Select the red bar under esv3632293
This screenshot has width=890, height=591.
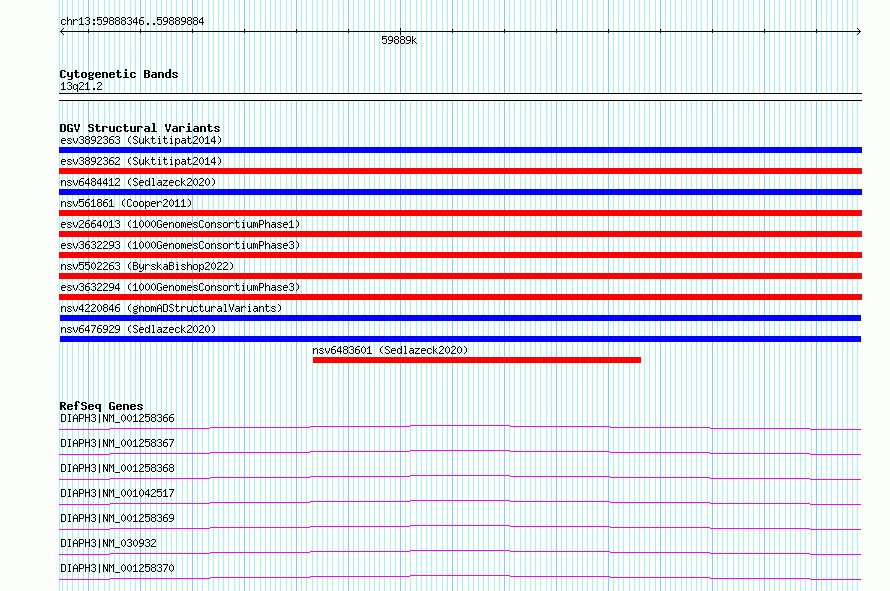tap(460, 255)
